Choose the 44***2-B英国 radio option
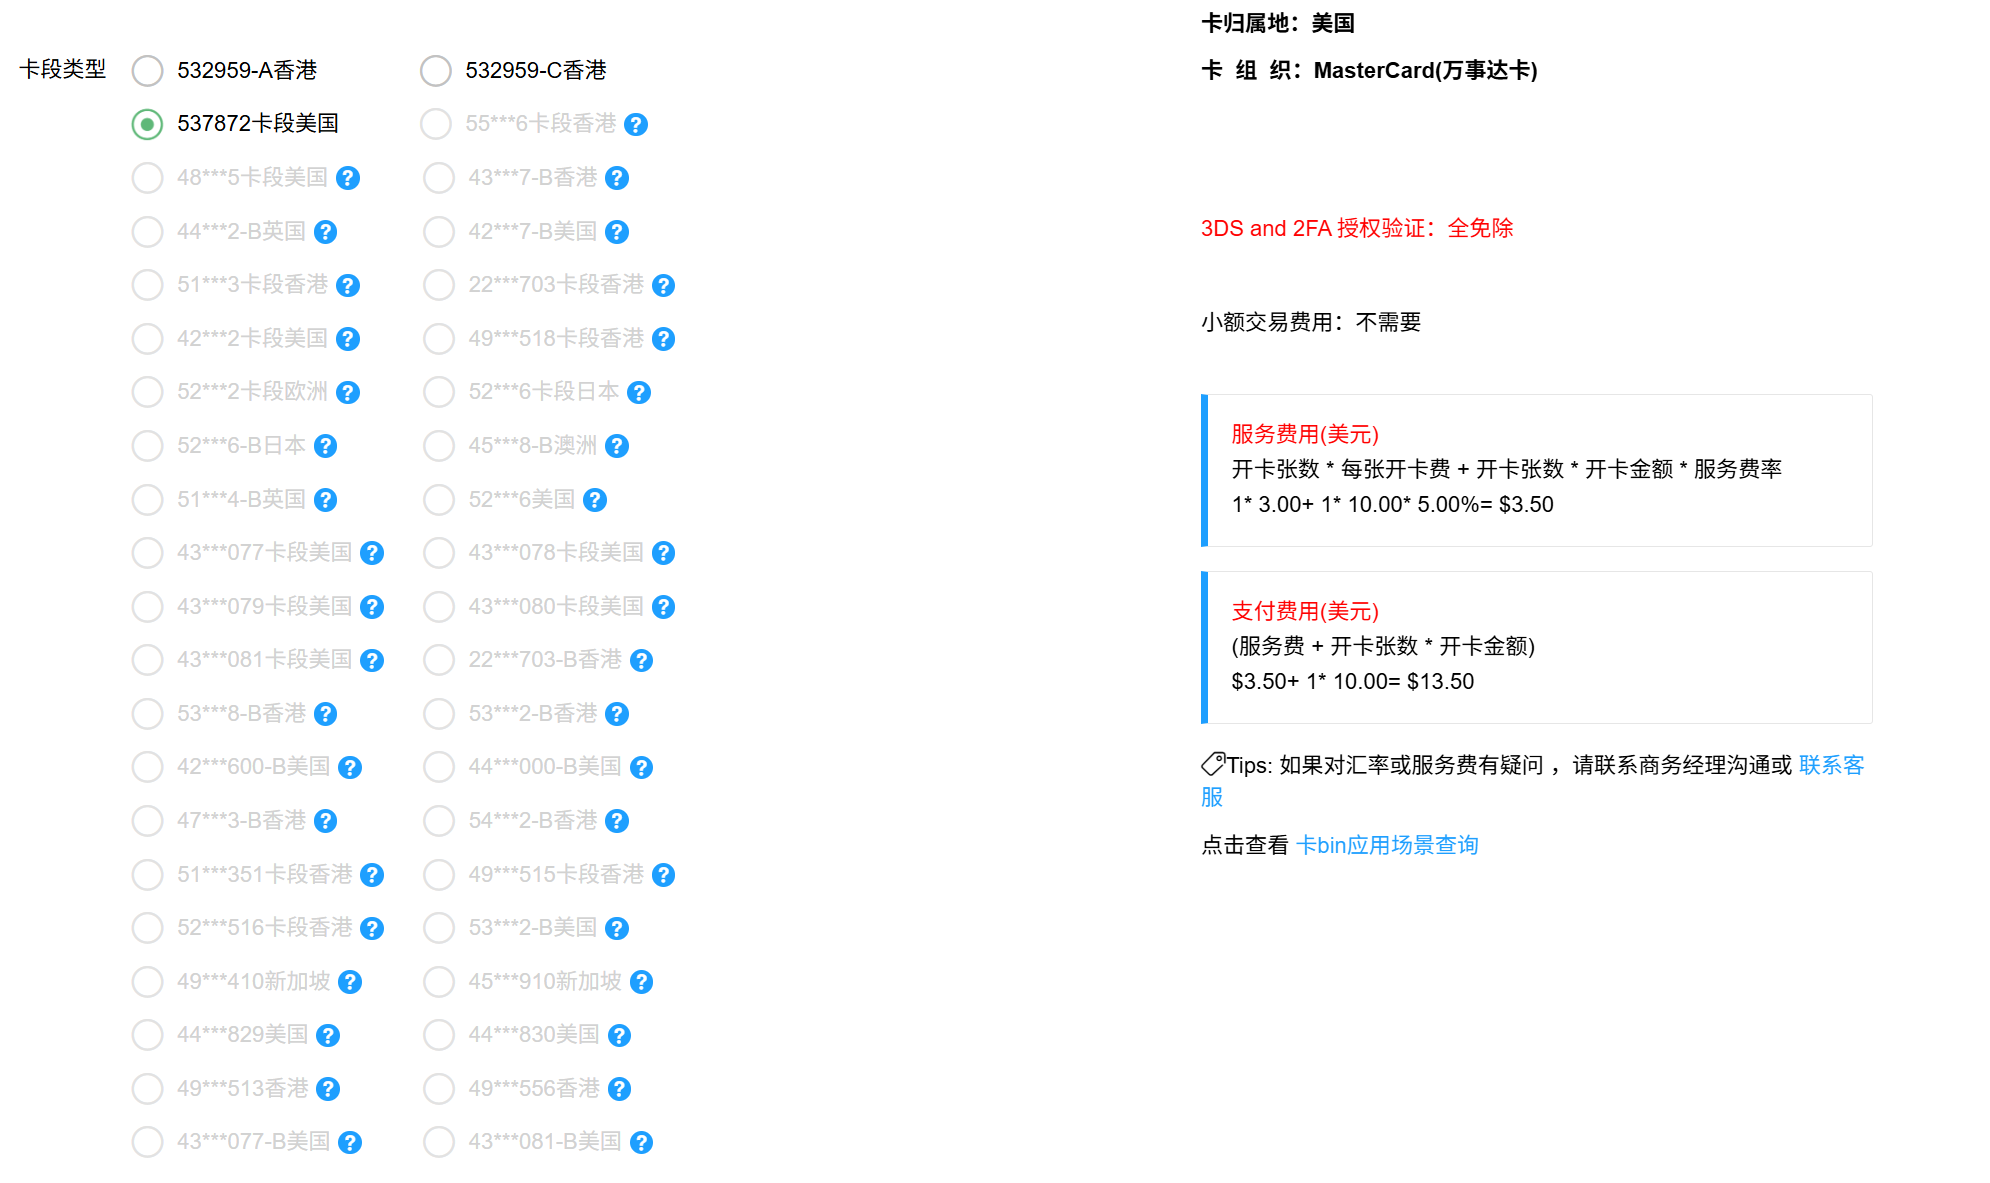This screenshot has height=1183, width=1990. [148, 232]
